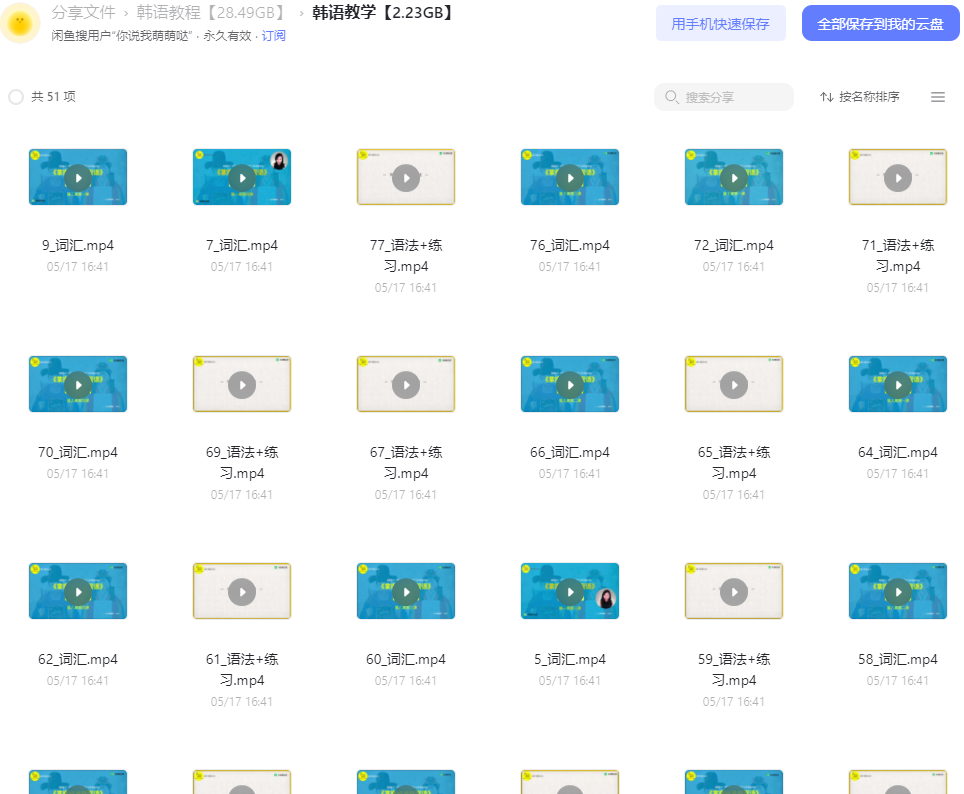Screen dimensions: 964x794
Task: Toggle the select-all circle beside 共 51 项
Action: click(16, 97)
